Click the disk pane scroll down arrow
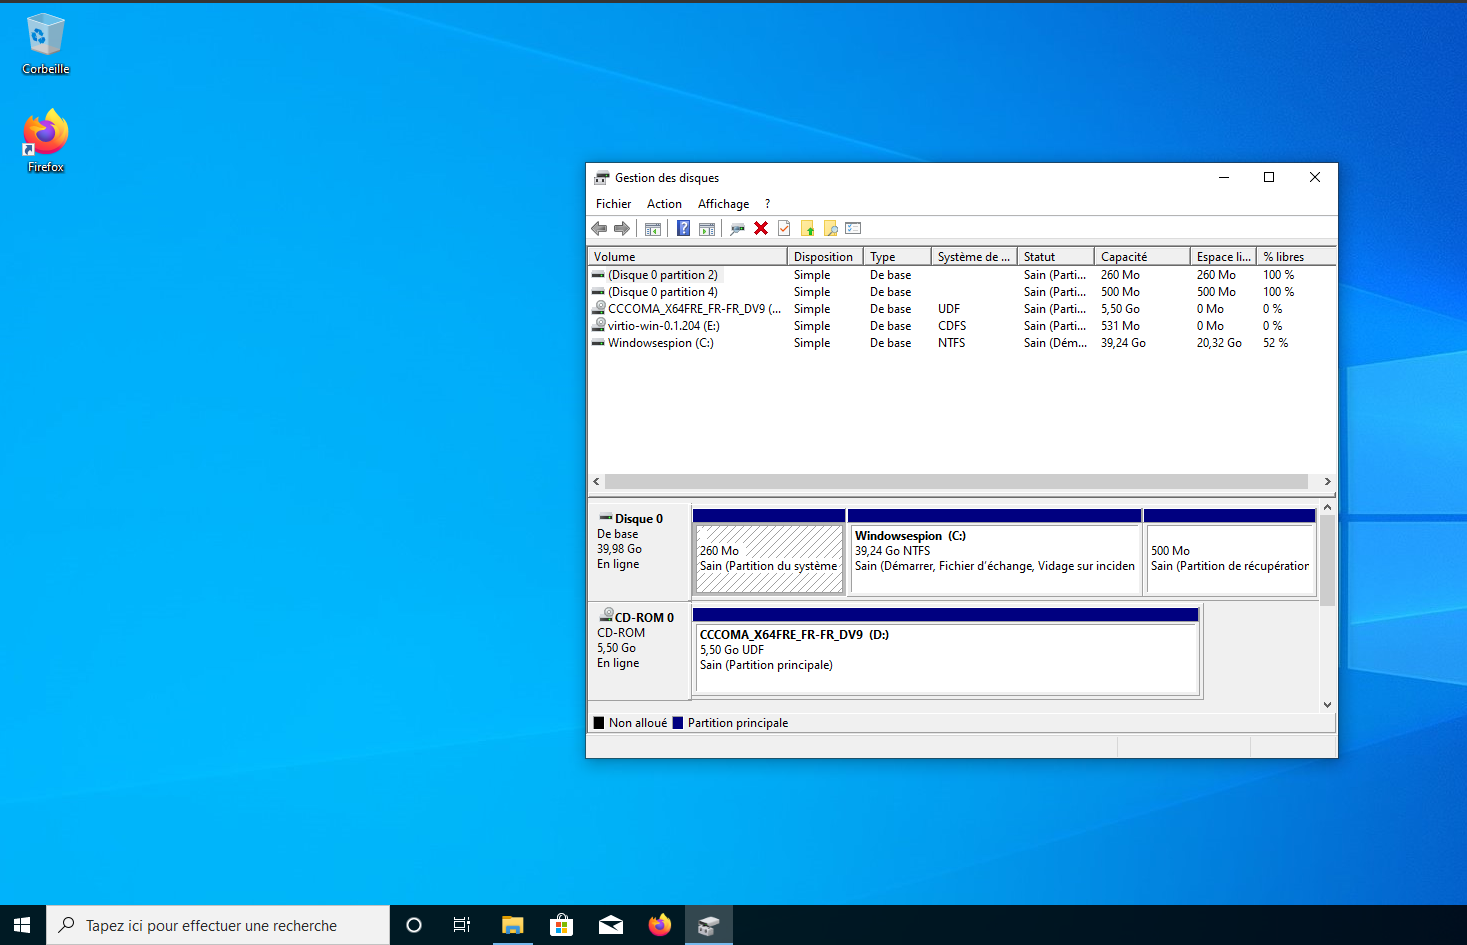 [1327, 704]
